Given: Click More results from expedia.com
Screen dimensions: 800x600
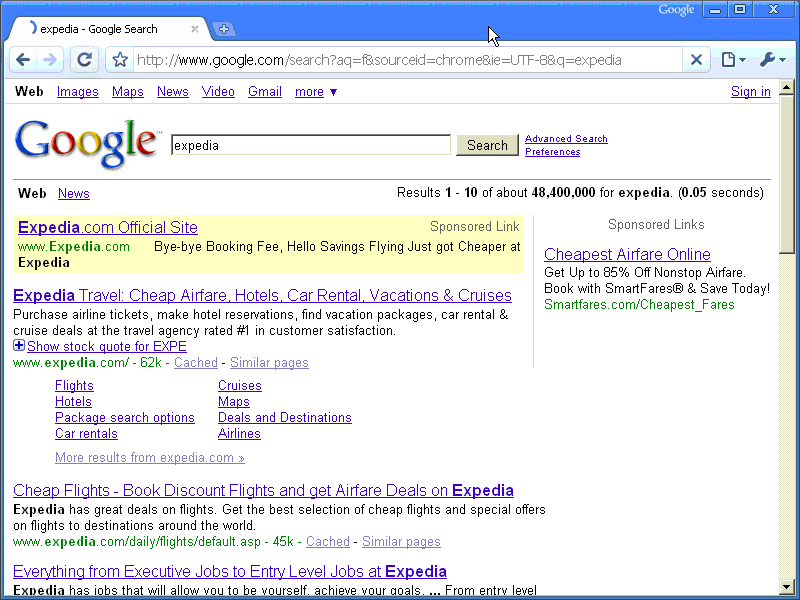Looking at the screenshot, I should coord(150,458).
